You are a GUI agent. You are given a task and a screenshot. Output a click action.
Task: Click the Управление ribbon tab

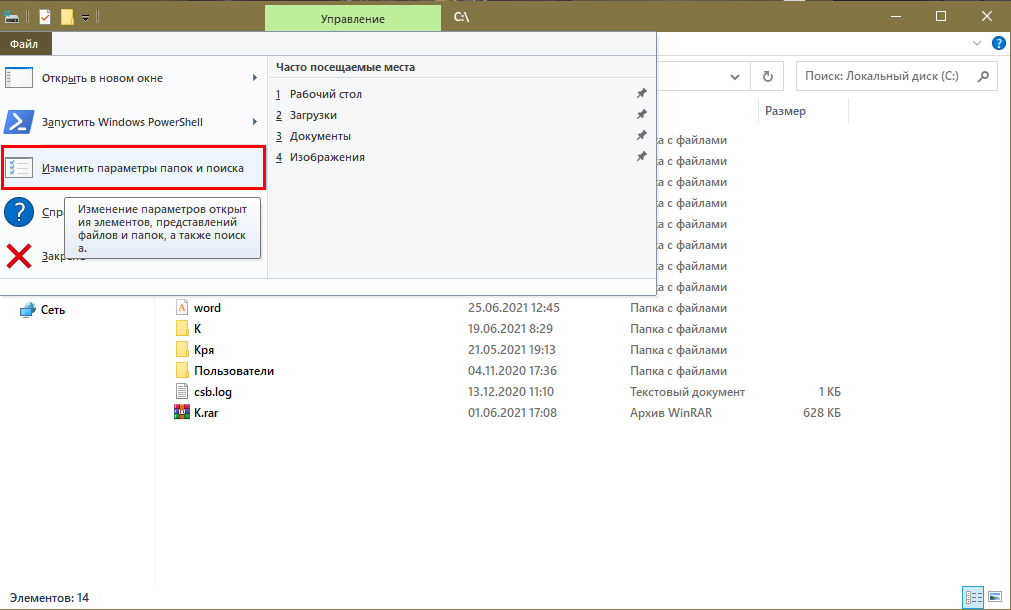[x=353, y=19]
